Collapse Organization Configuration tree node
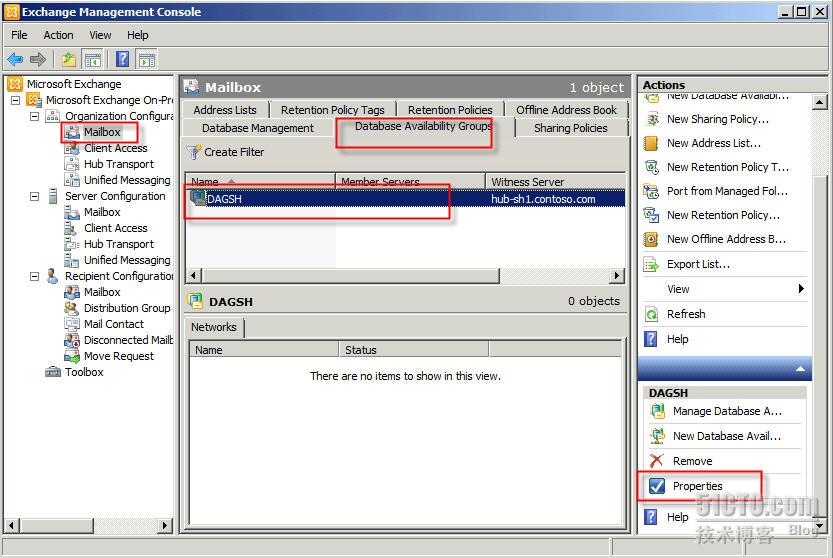833x558 pixels. tap(35, 116)
